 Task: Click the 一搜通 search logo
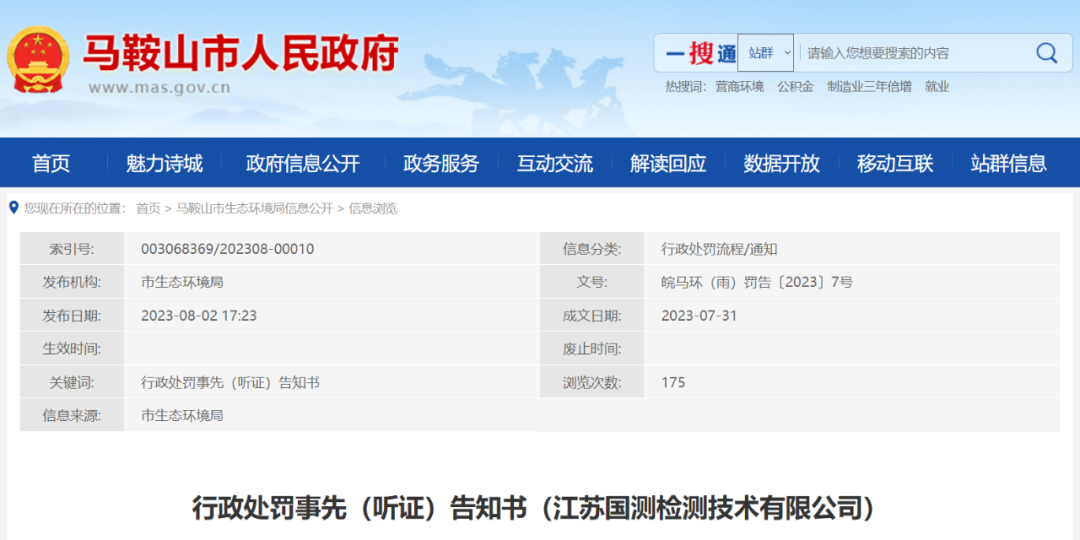(700, 53)
